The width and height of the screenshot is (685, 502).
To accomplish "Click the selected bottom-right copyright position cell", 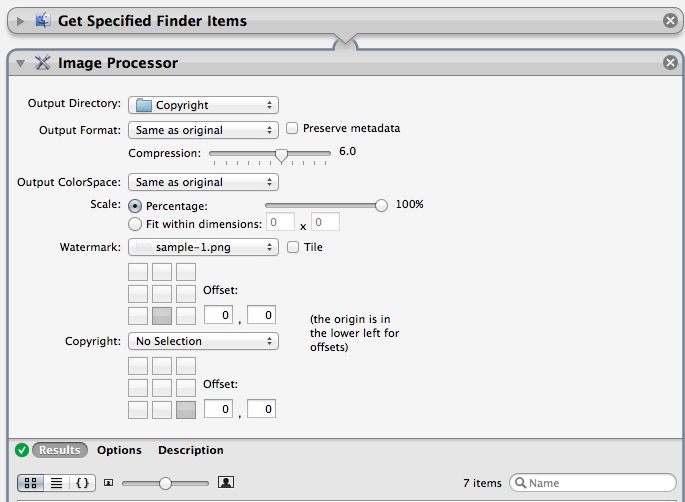I will 186,410.
